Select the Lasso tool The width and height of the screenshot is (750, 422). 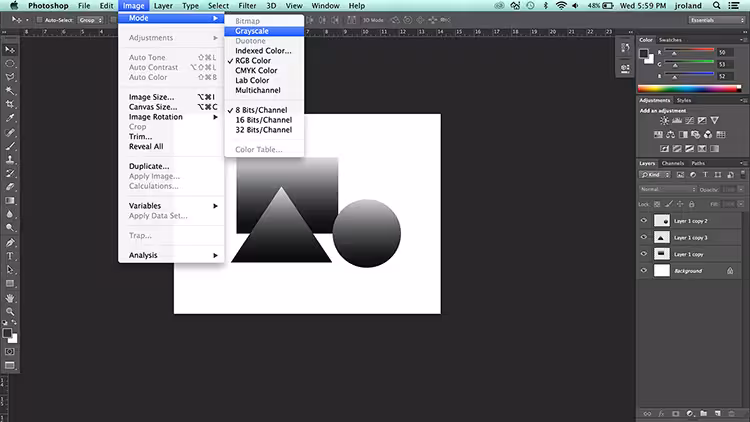pos(10,77)
